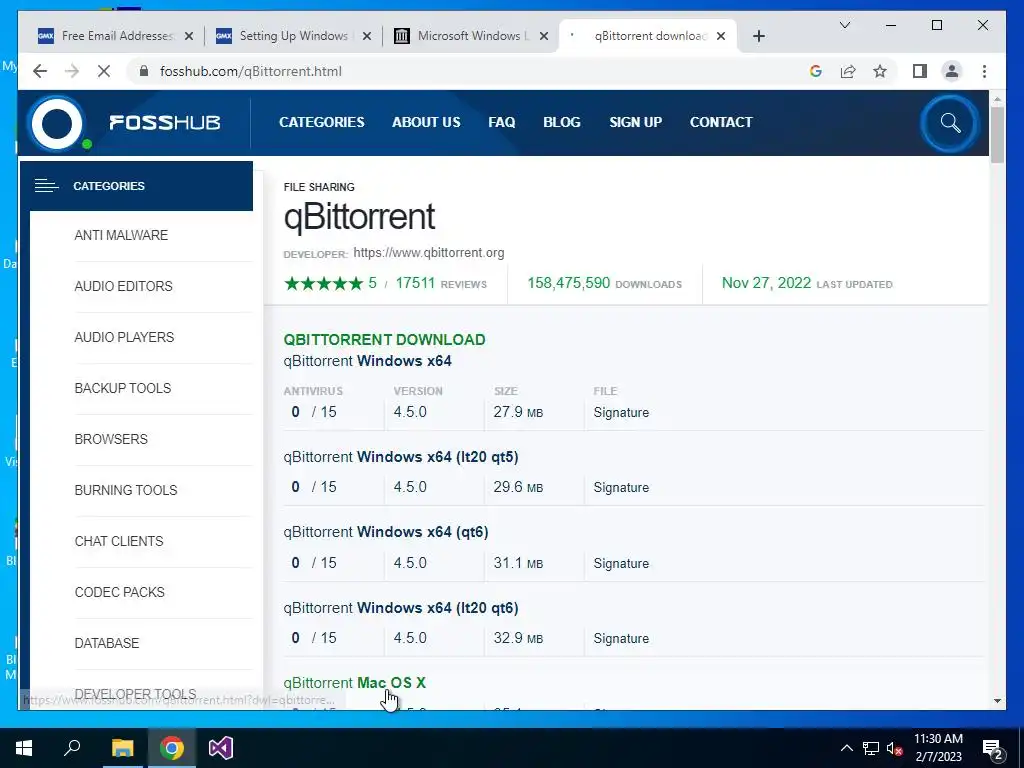Open File Explorer from taskbar
Viewport: 1024px width, 768px height.
[x=122, y=748]
